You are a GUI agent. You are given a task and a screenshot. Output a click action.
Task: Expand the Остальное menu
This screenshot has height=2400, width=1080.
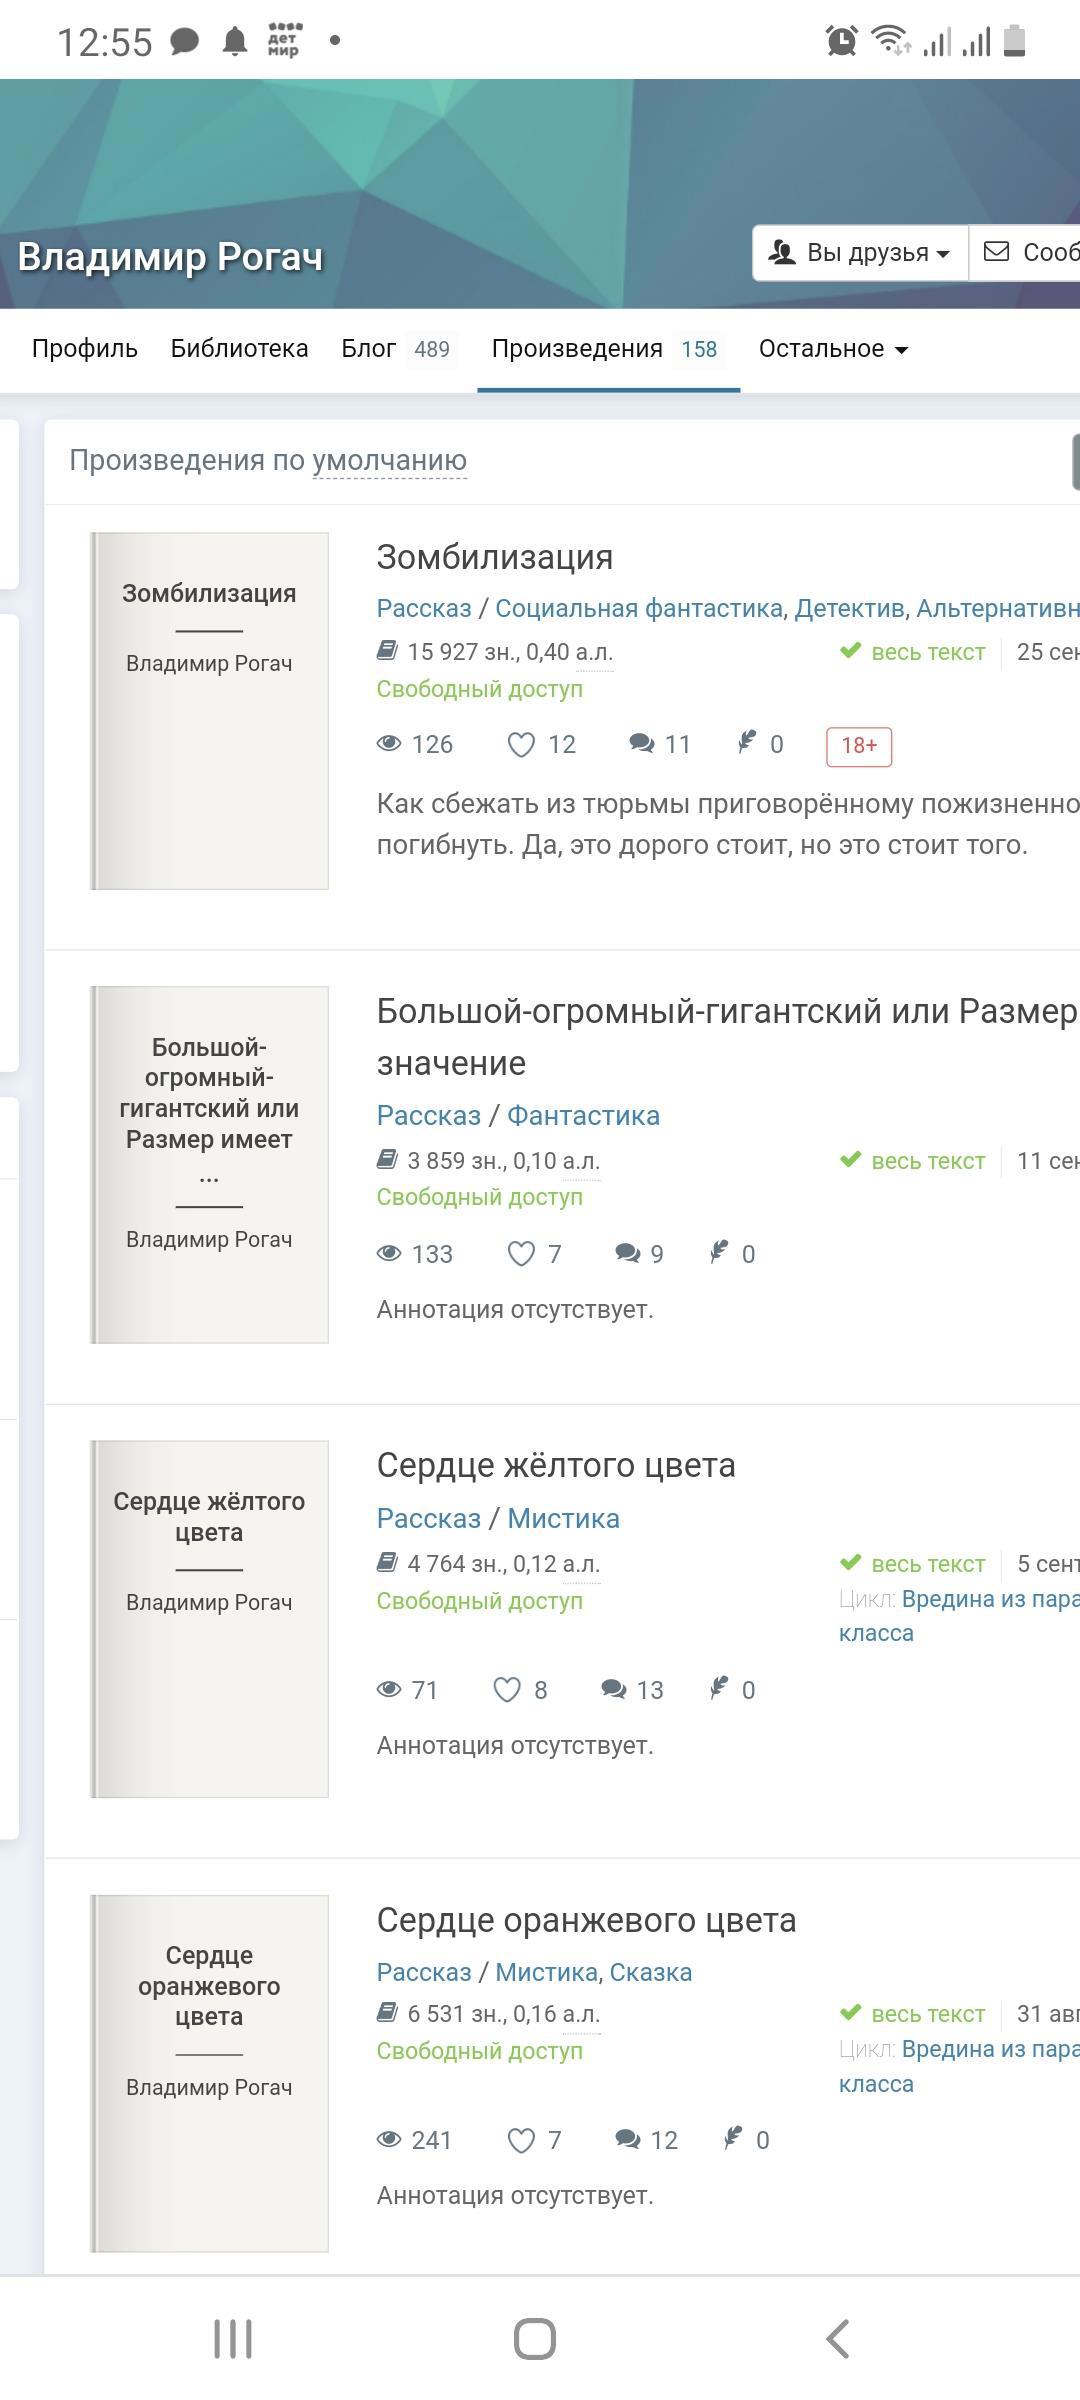pos(833,349)
